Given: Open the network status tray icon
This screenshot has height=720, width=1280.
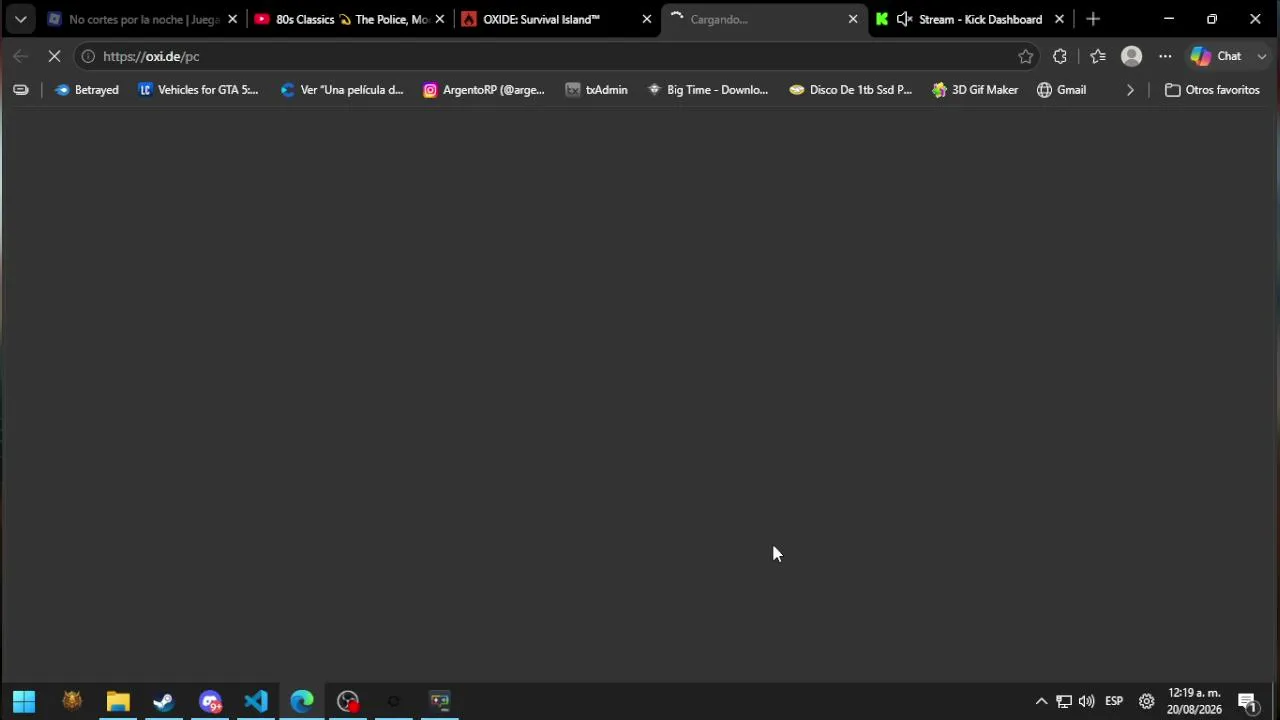Looking at the screenshot, I should pyautogui.click(x=1064, y=701).
